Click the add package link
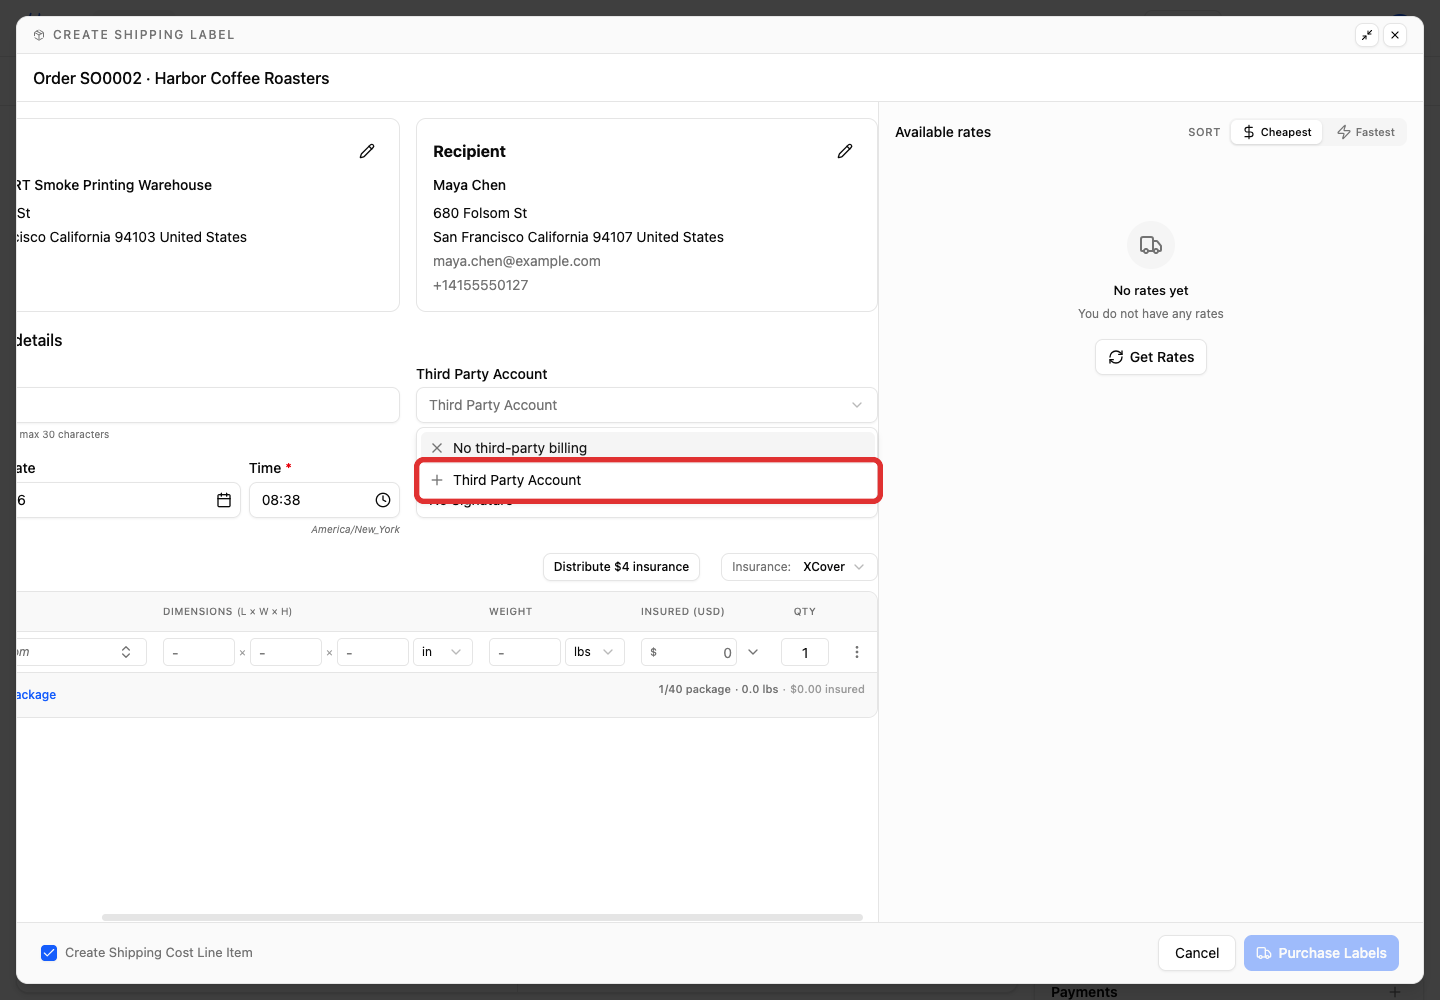 click(x=36, y=695)
